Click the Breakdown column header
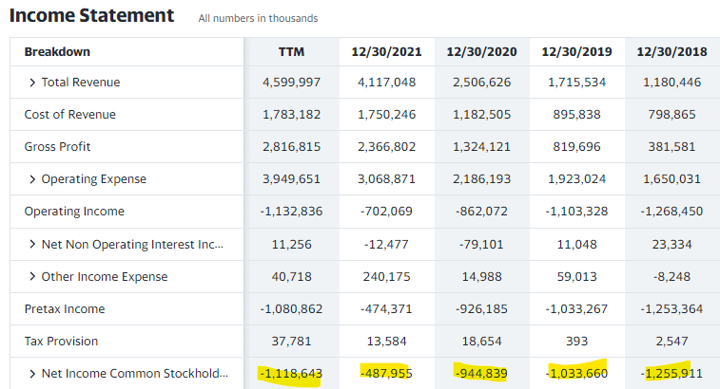720x389 pixels. point(57,52)
